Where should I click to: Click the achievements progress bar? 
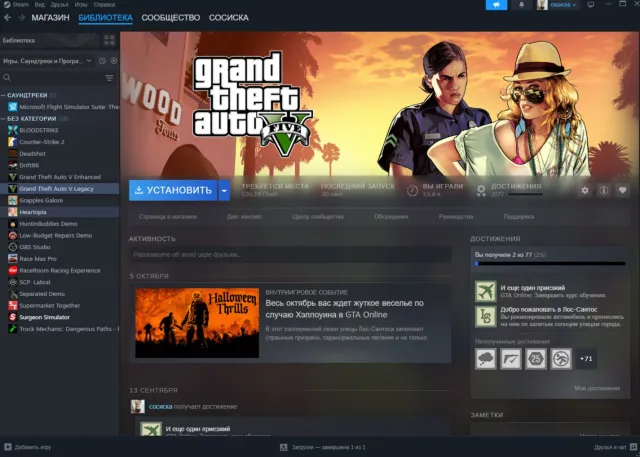point(550,264)
